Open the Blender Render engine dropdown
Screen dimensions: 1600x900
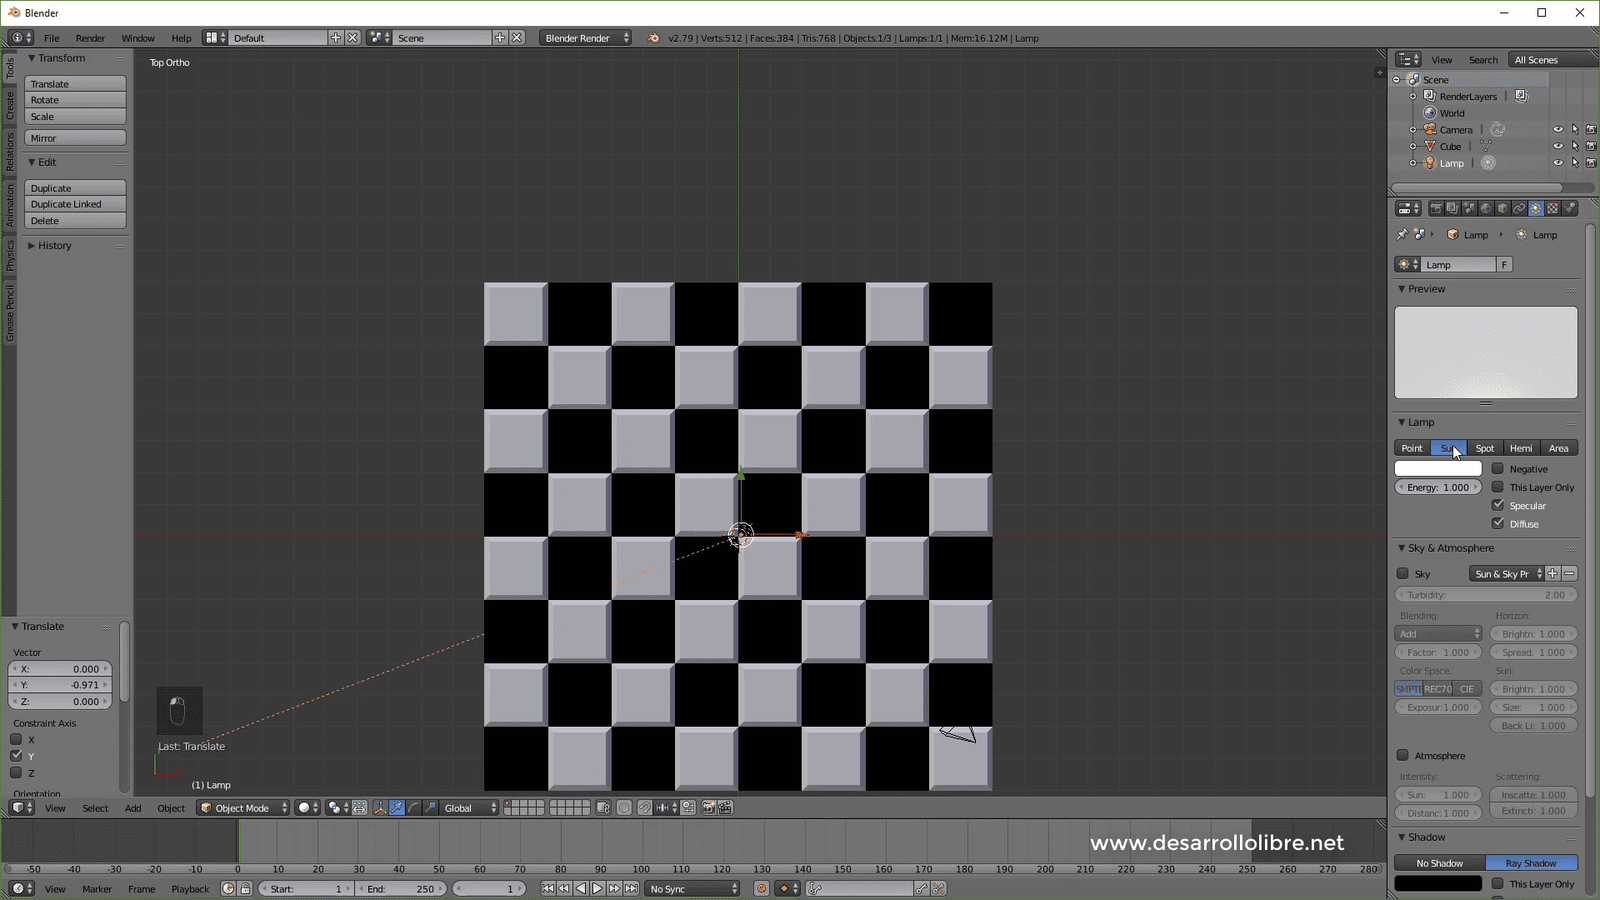coord(586,38)
